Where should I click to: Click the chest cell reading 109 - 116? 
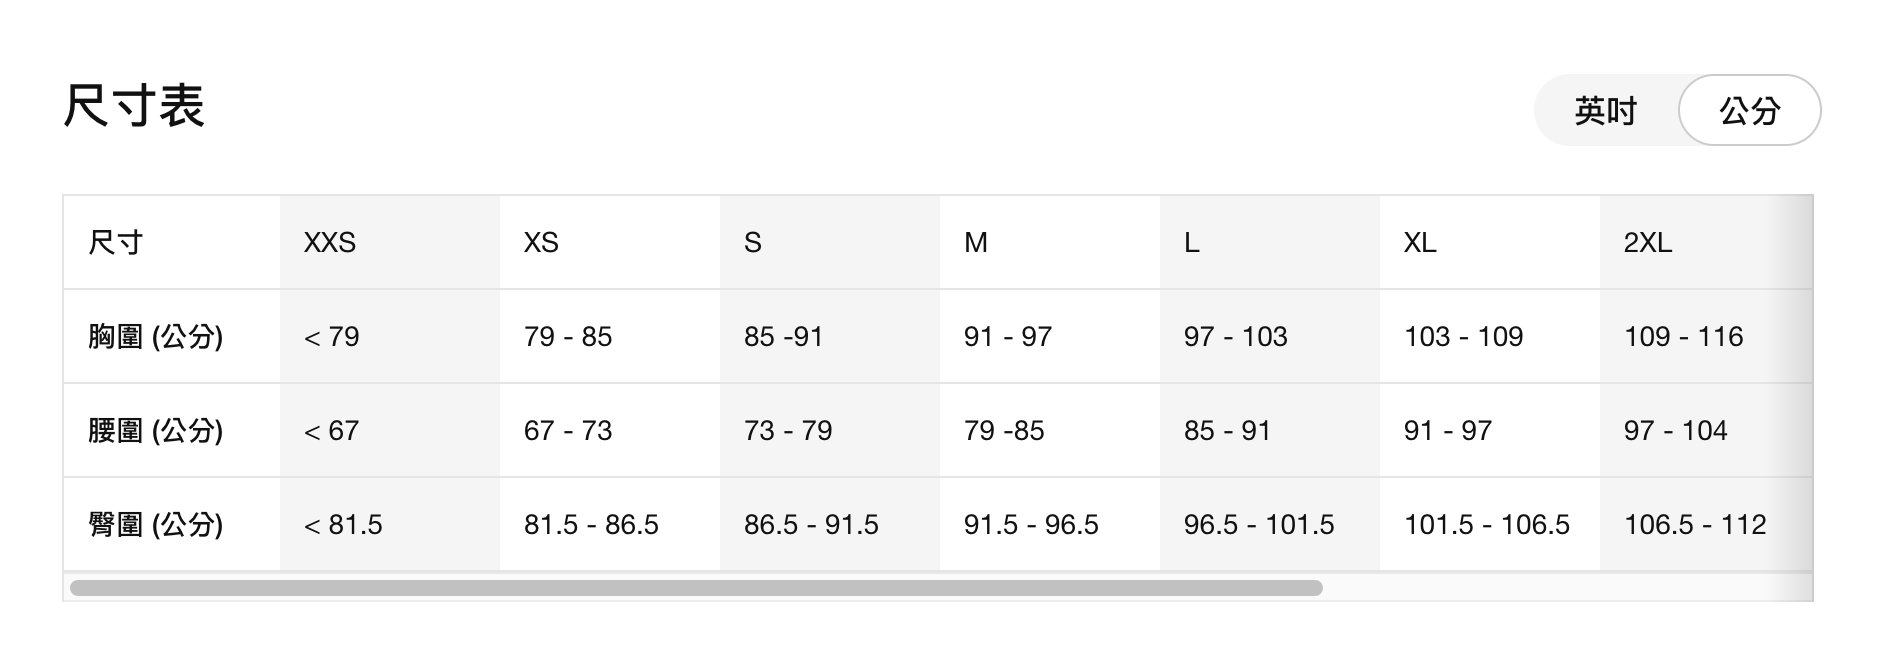(1683, 337)
